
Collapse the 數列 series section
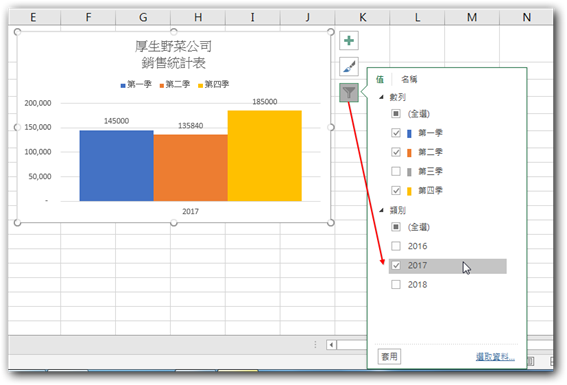point(381,97)
